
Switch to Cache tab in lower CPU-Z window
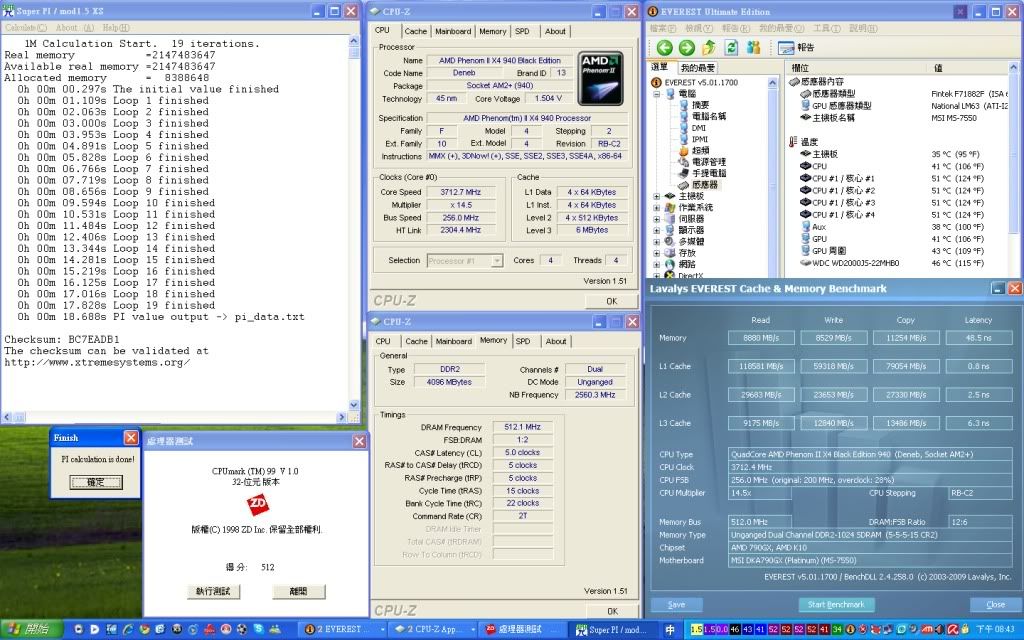click(416, 342)
